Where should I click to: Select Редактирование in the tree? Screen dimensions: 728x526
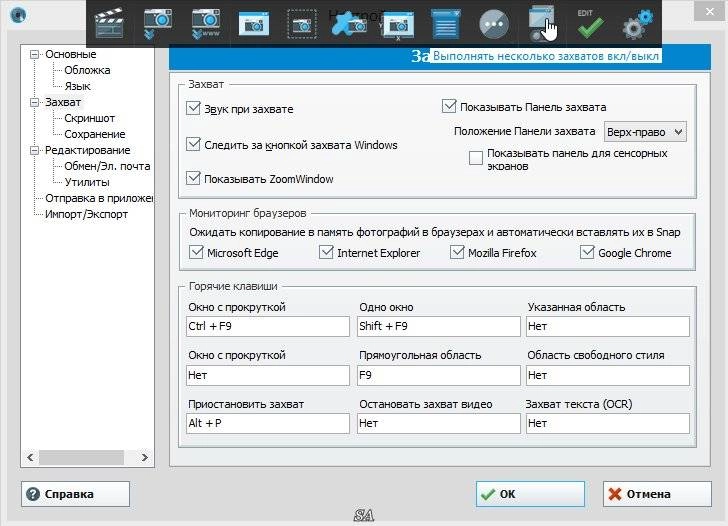click(x=88, y=150)
